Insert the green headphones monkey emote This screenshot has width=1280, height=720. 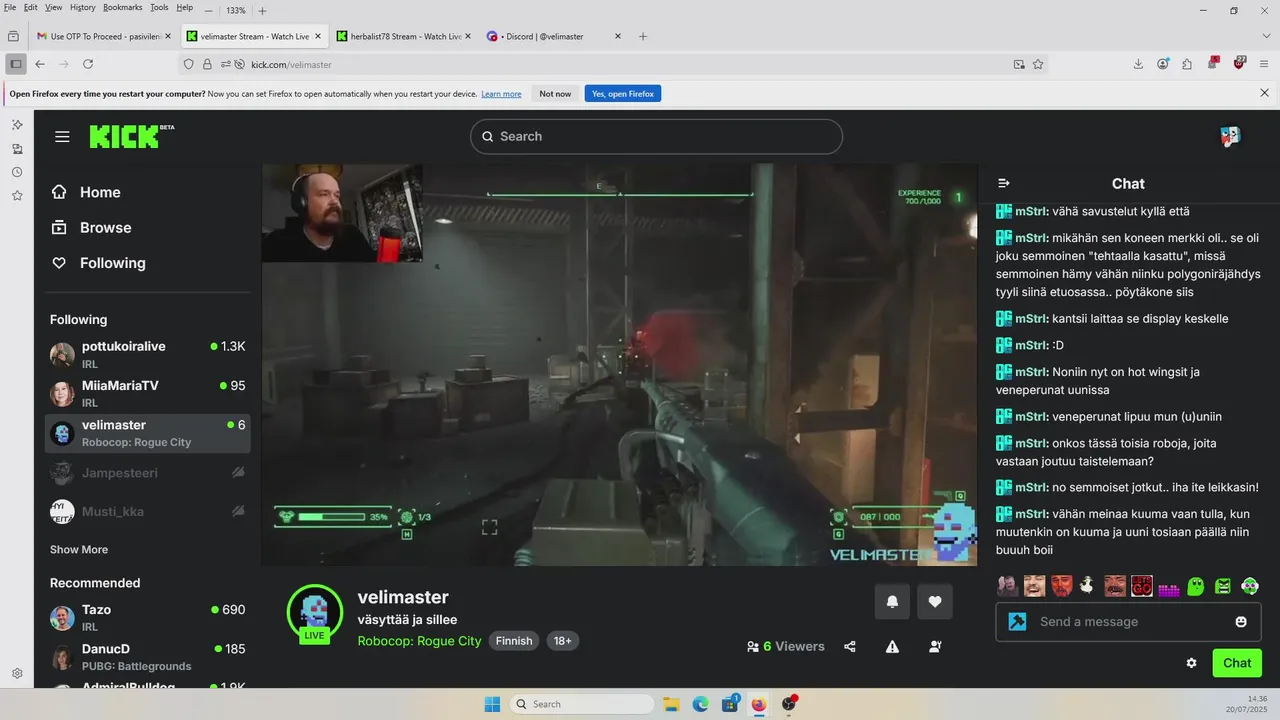tap(1250, 586)
